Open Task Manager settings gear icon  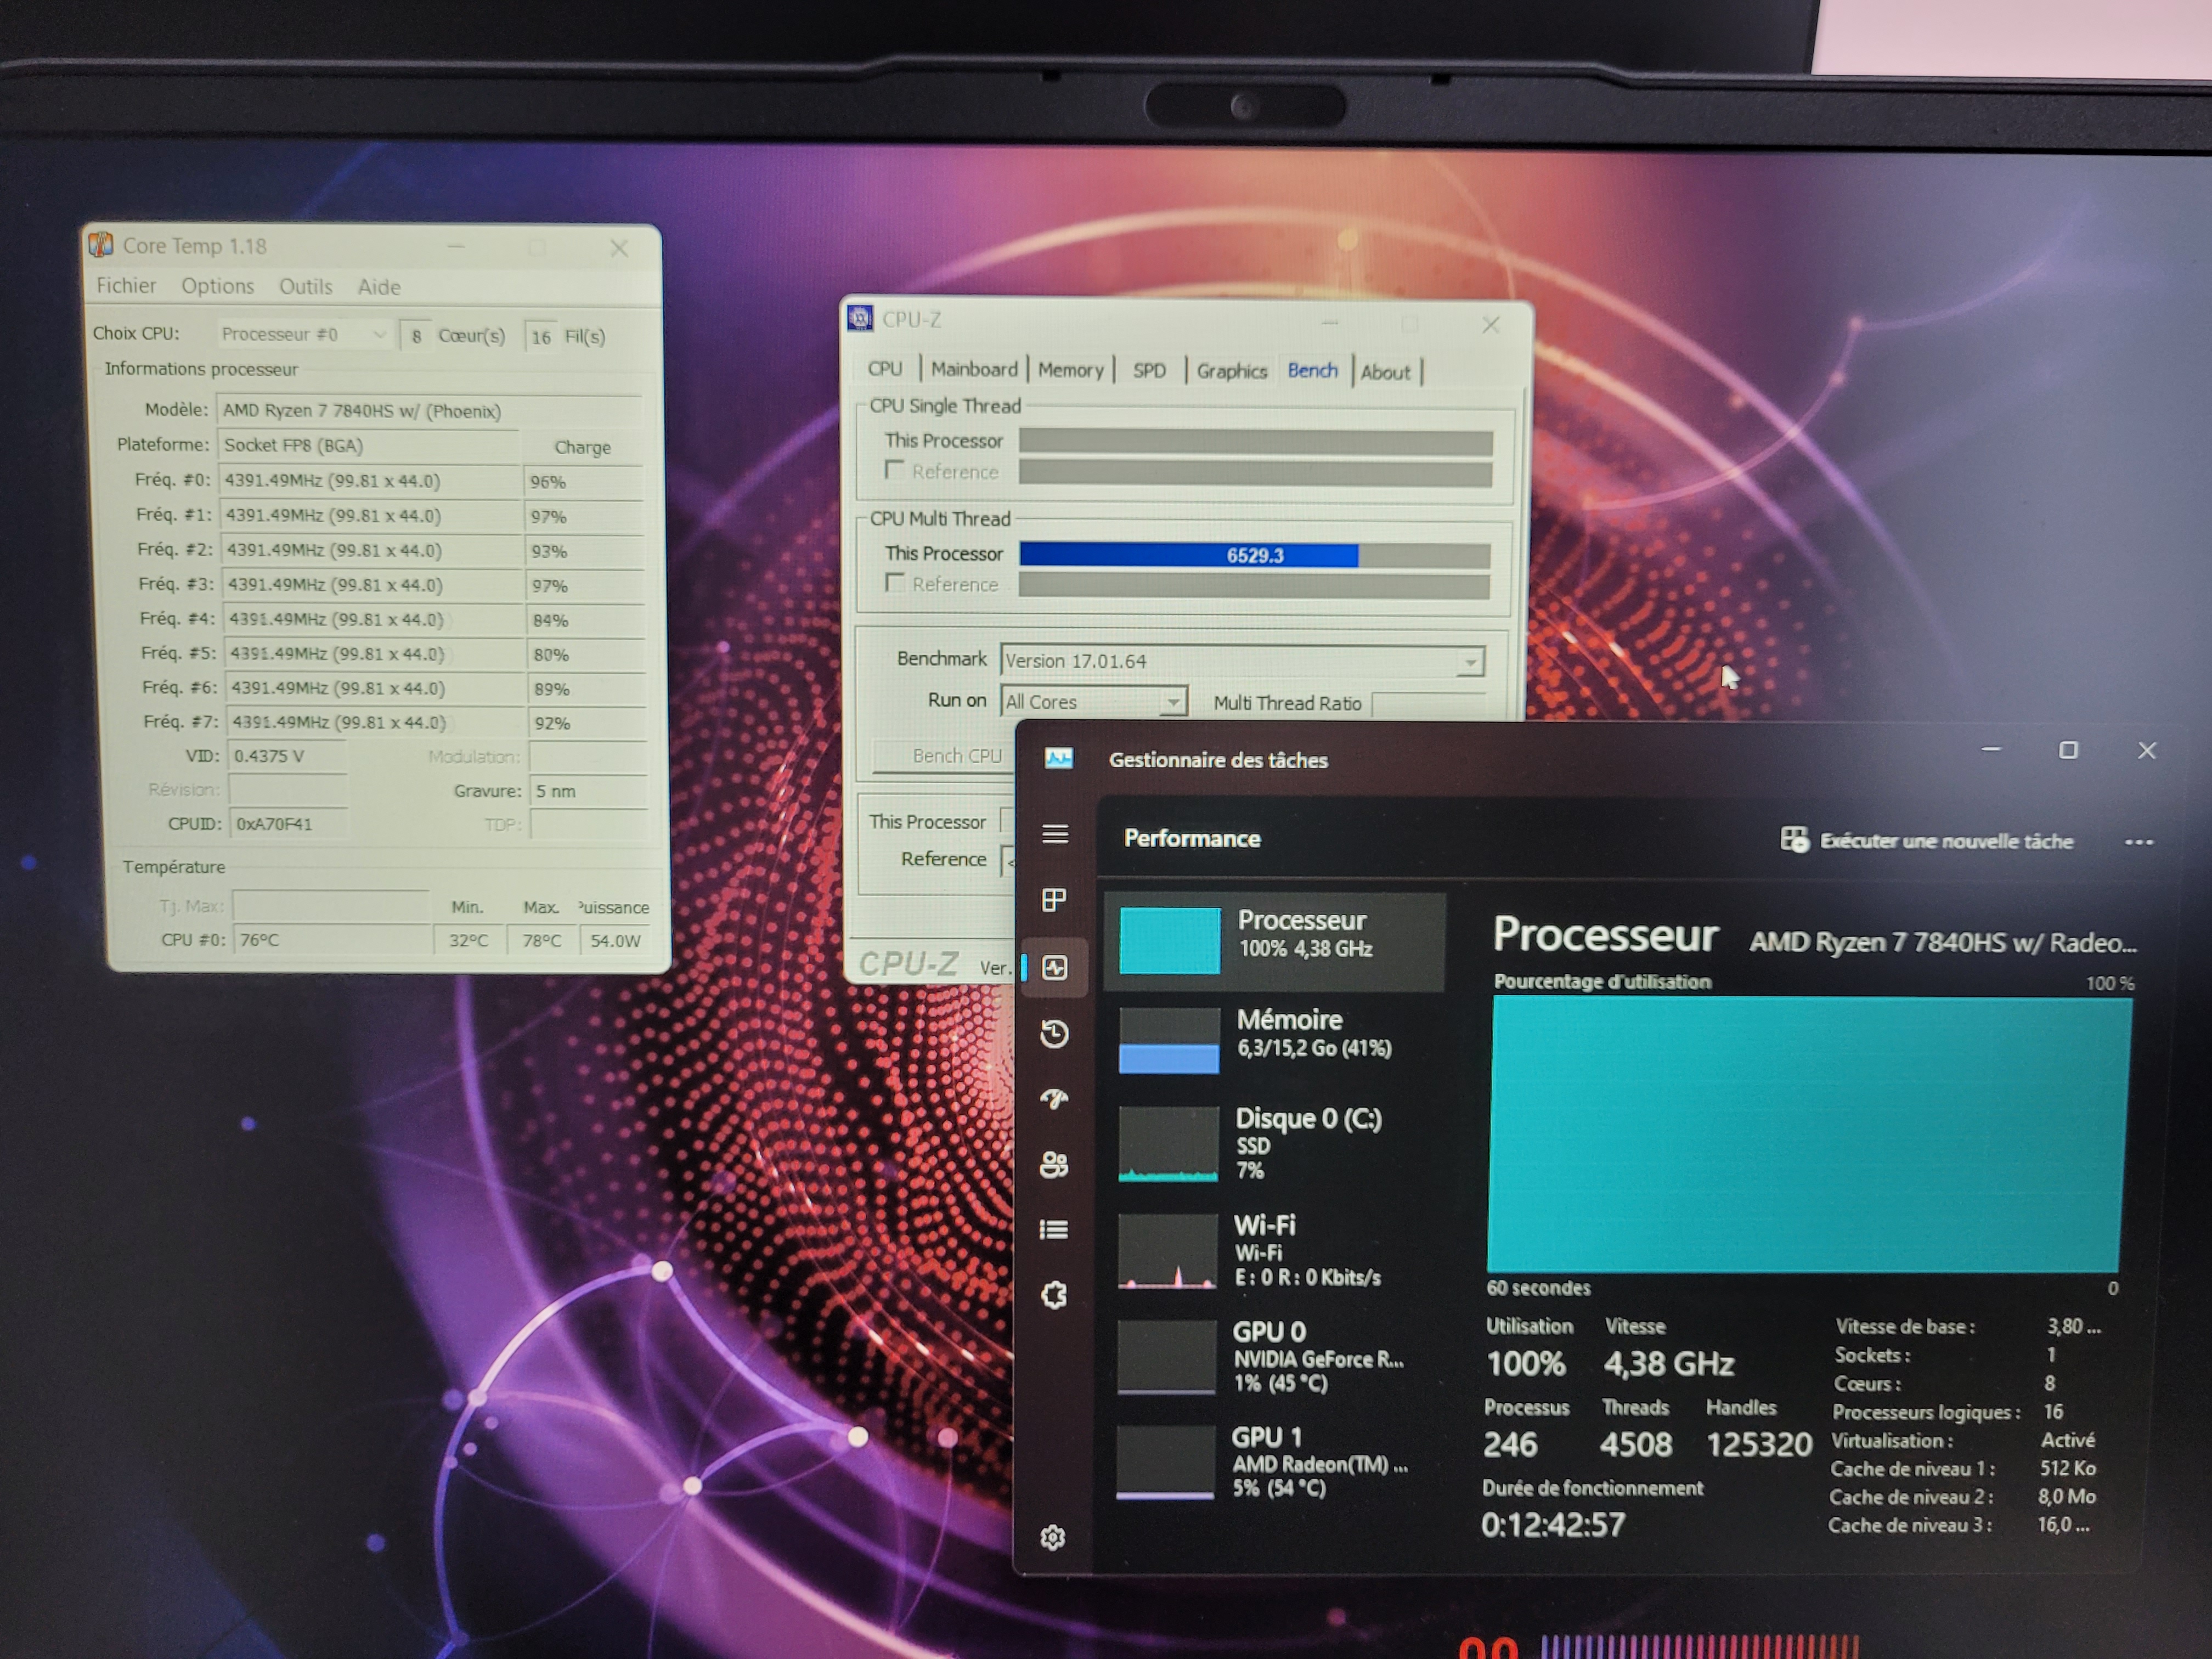click(x=1052, y=1537)
